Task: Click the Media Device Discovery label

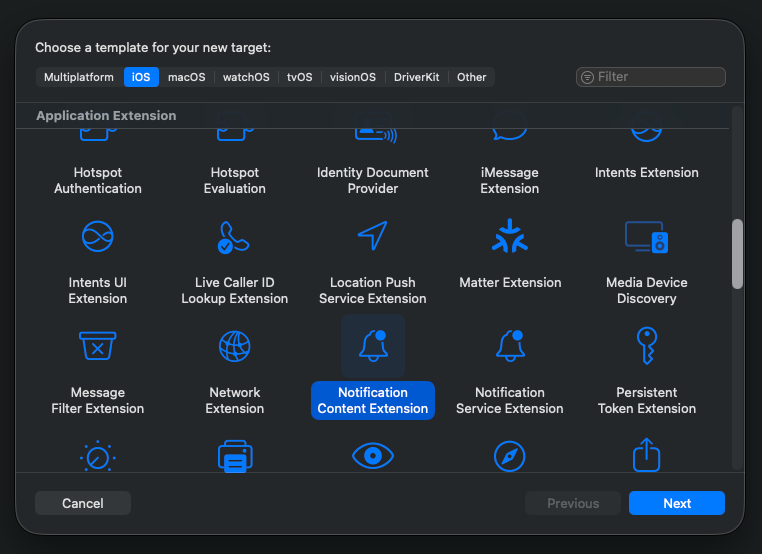Action: (x=647, y=290)
